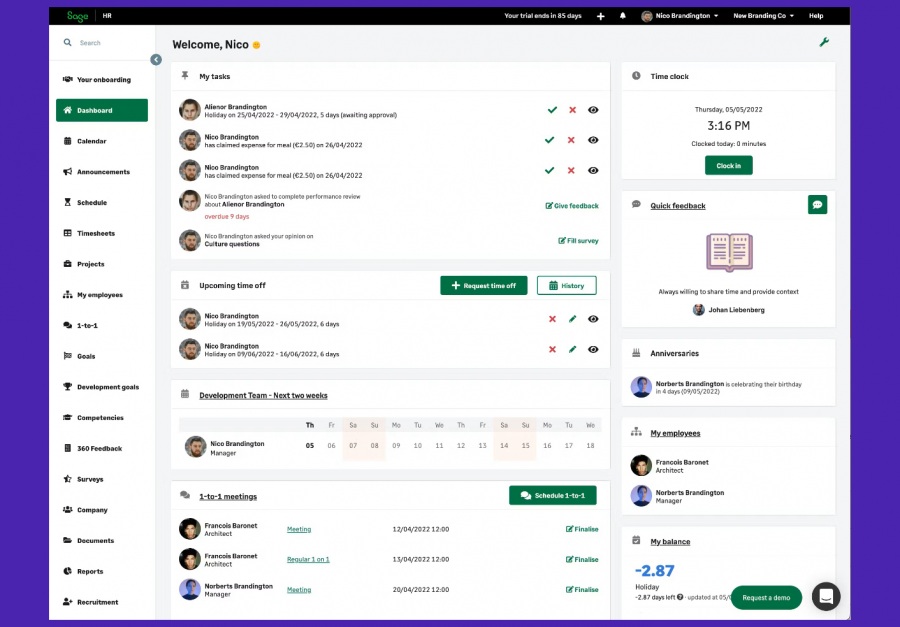Open the New Branding Co company dropdown
This screenshot has width=900, height=627.
click(763, 16)
